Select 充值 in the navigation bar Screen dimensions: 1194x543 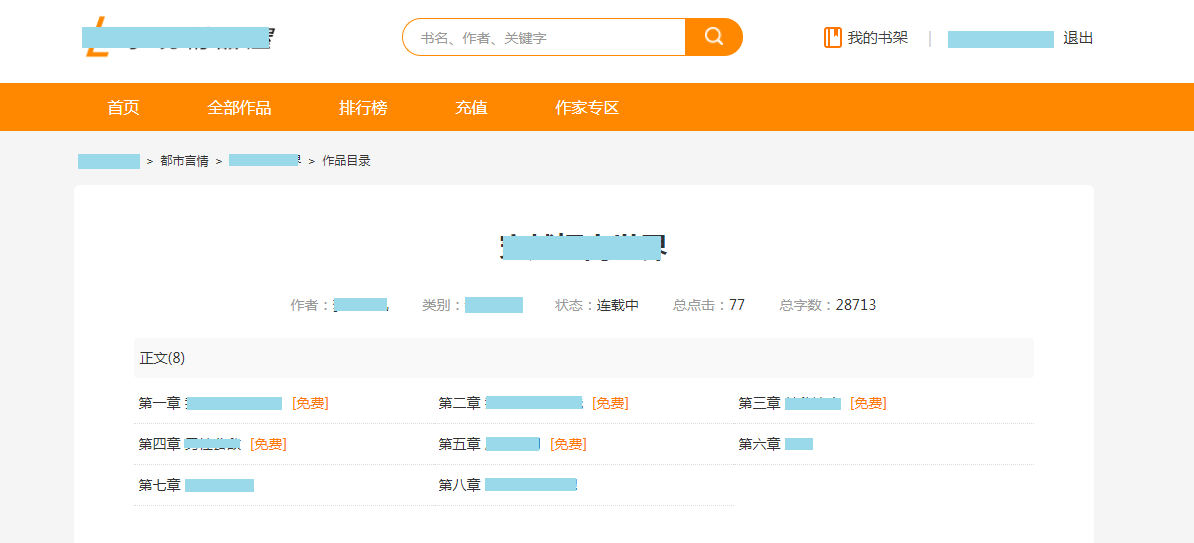[x=471, y=108]
